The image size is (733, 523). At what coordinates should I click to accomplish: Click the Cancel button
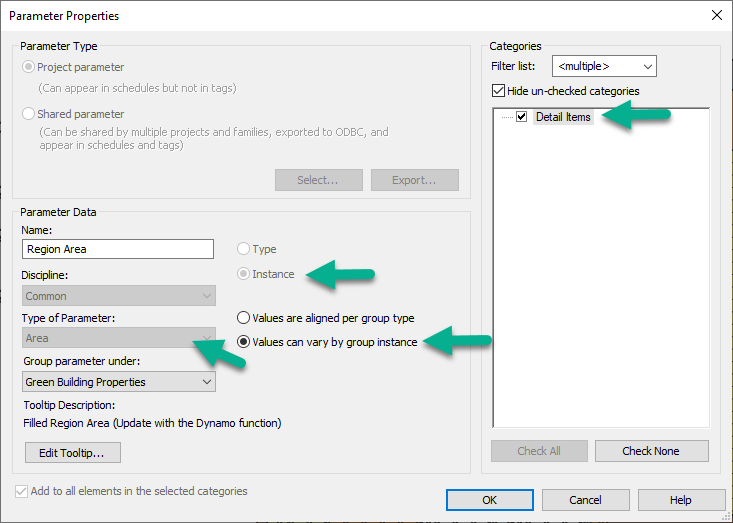pos(585,500)
